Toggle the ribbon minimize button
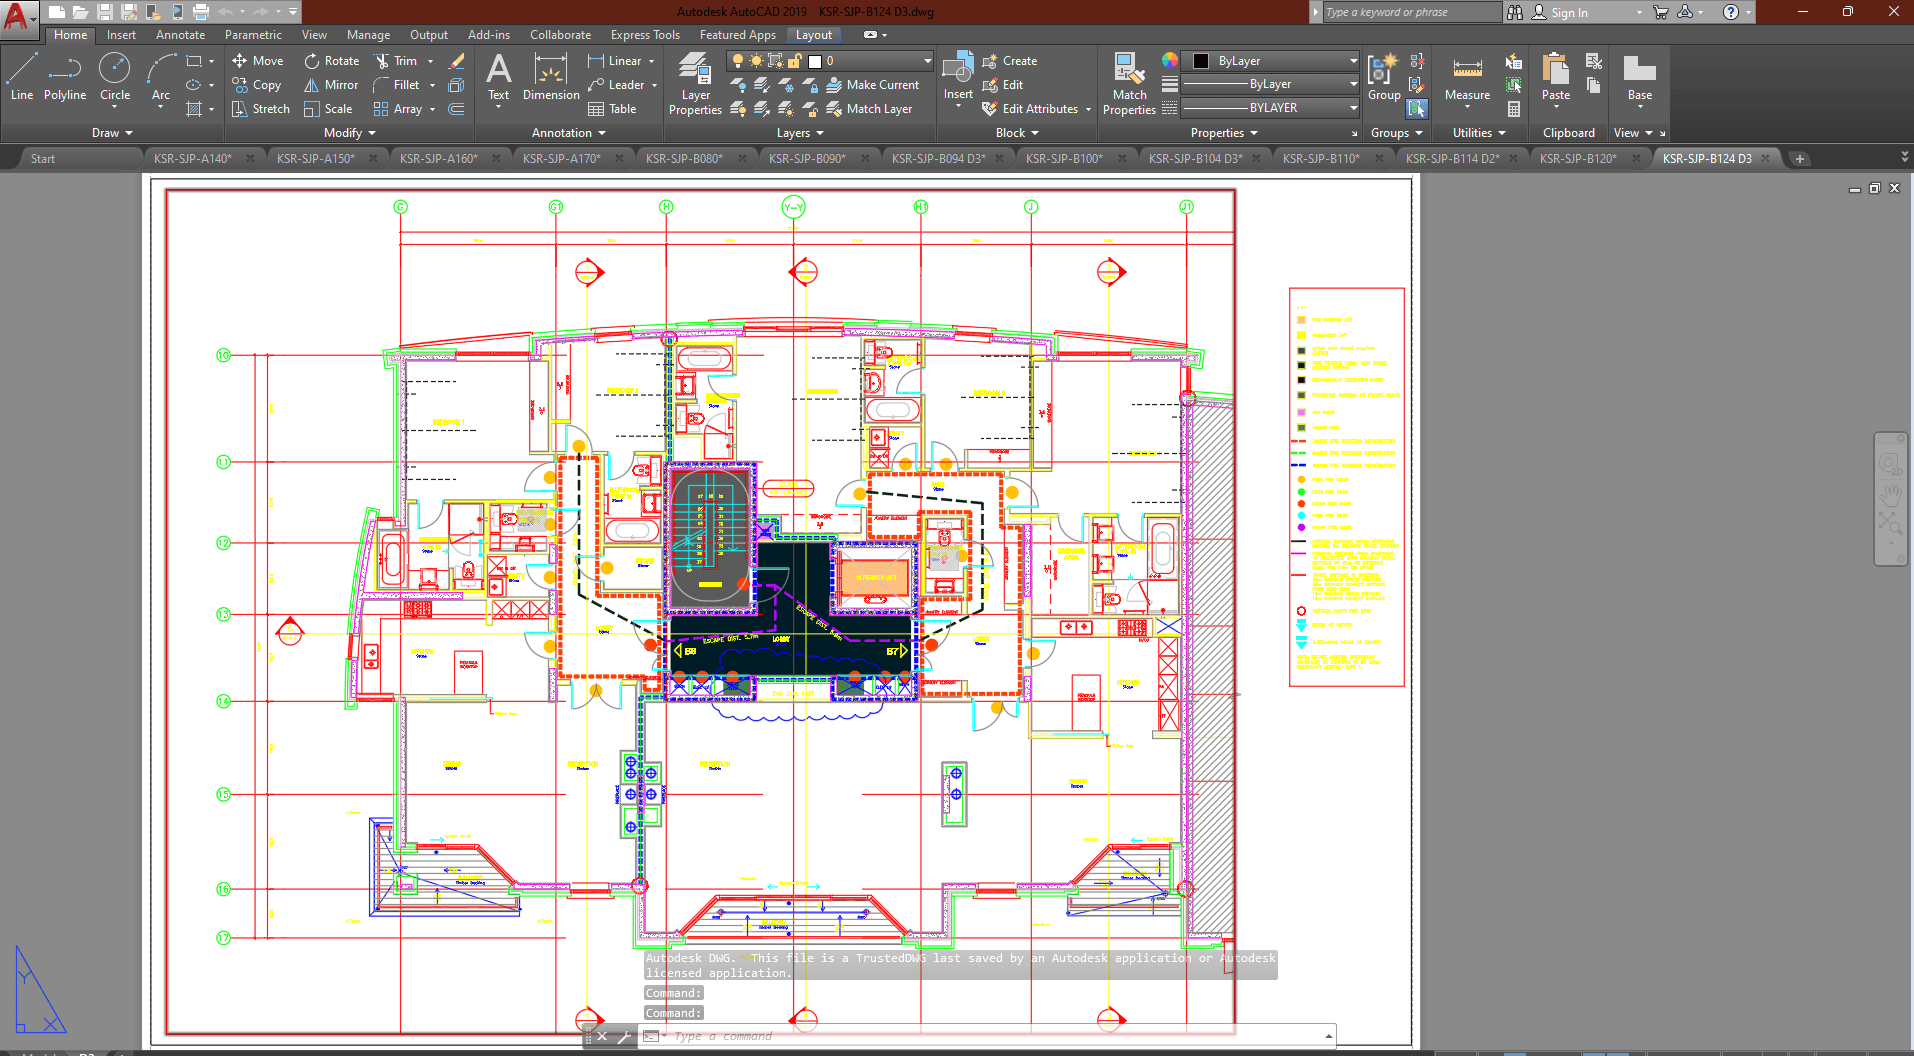Image resolution: width=1914 pixels, height=1056 pixels. pos(872,35)
